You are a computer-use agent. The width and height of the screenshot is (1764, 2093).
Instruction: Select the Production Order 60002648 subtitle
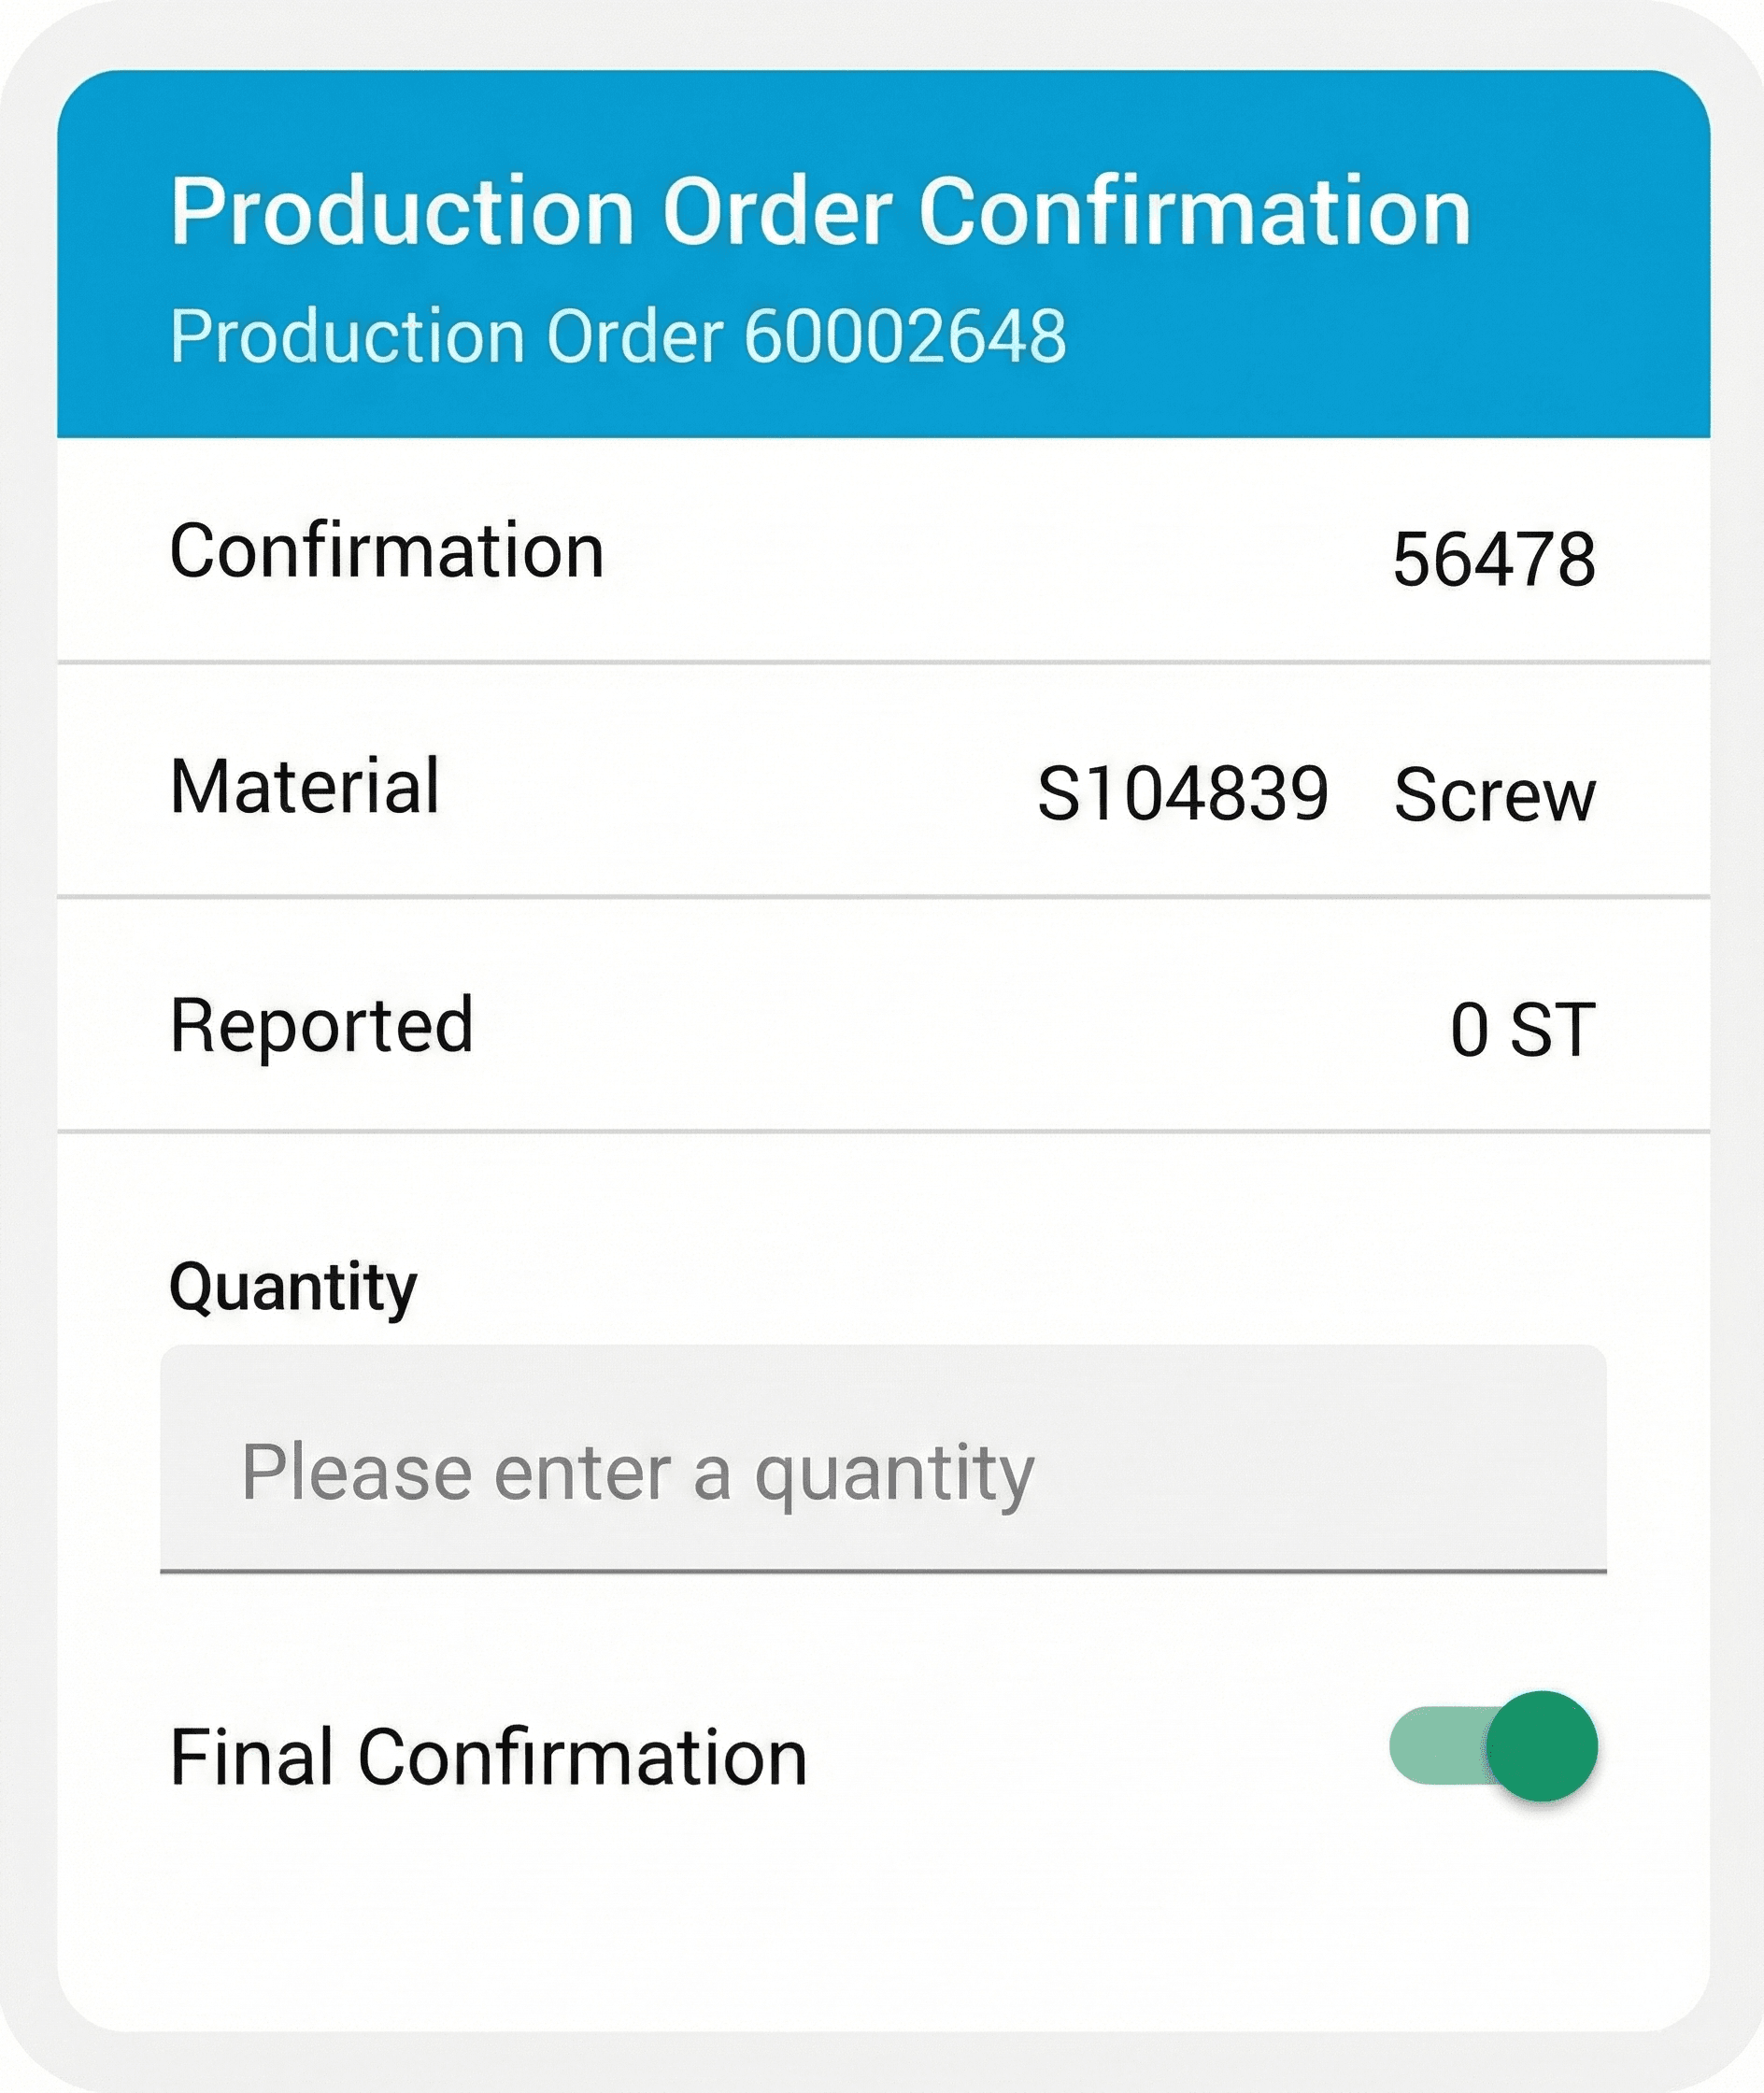618,336
